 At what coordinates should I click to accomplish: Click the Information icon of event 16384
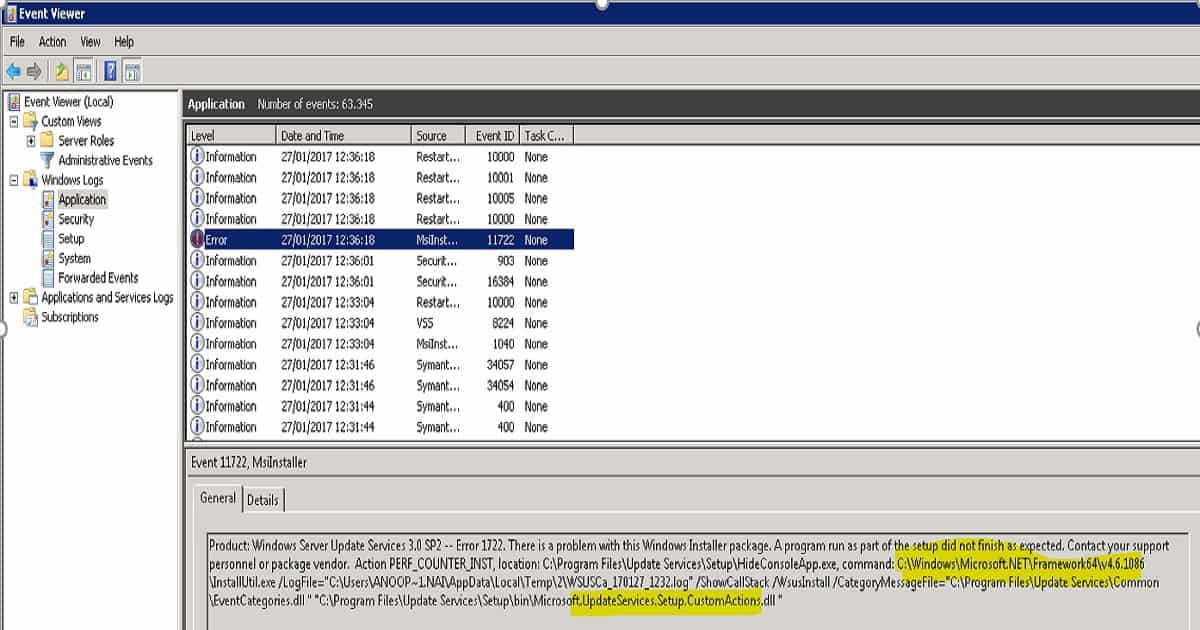(x=197, y=282)
